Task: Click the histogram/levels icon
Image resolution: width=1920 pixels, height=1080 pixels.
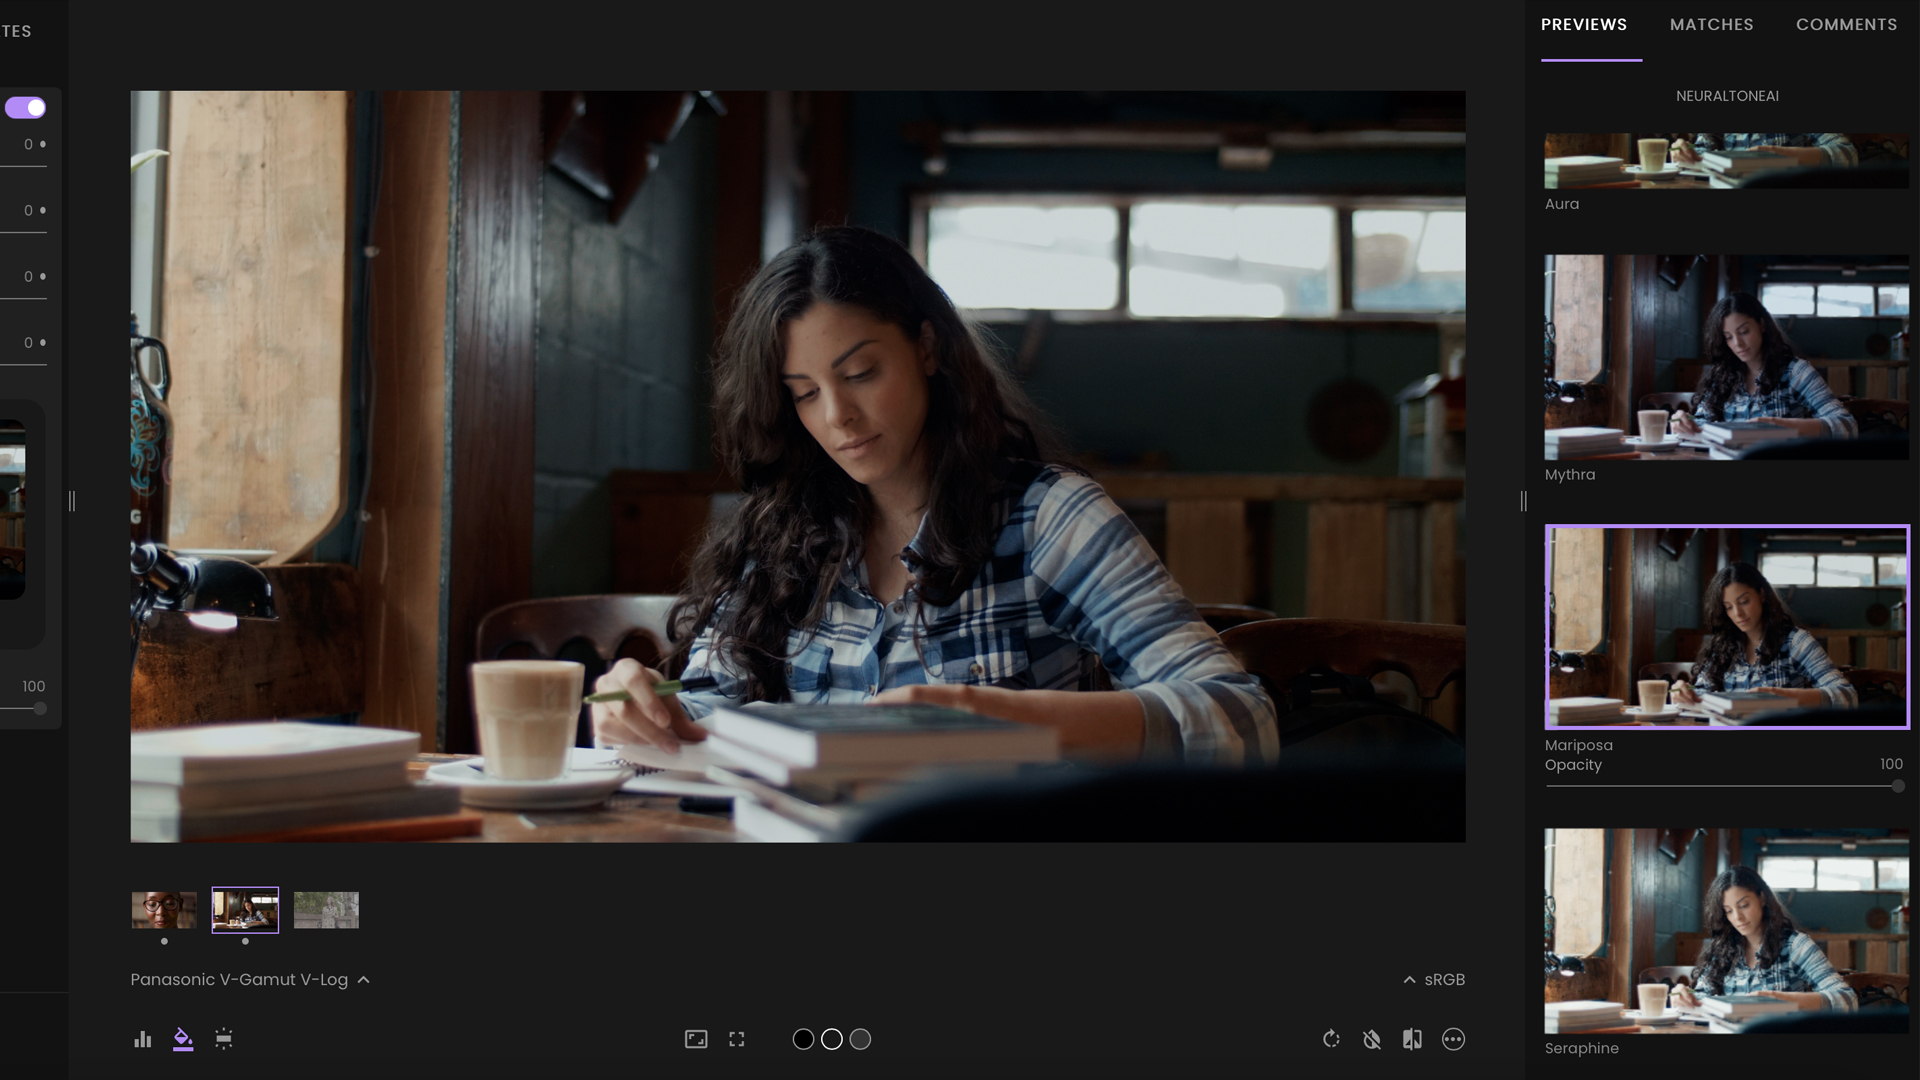Action: tap(142, 1038)
